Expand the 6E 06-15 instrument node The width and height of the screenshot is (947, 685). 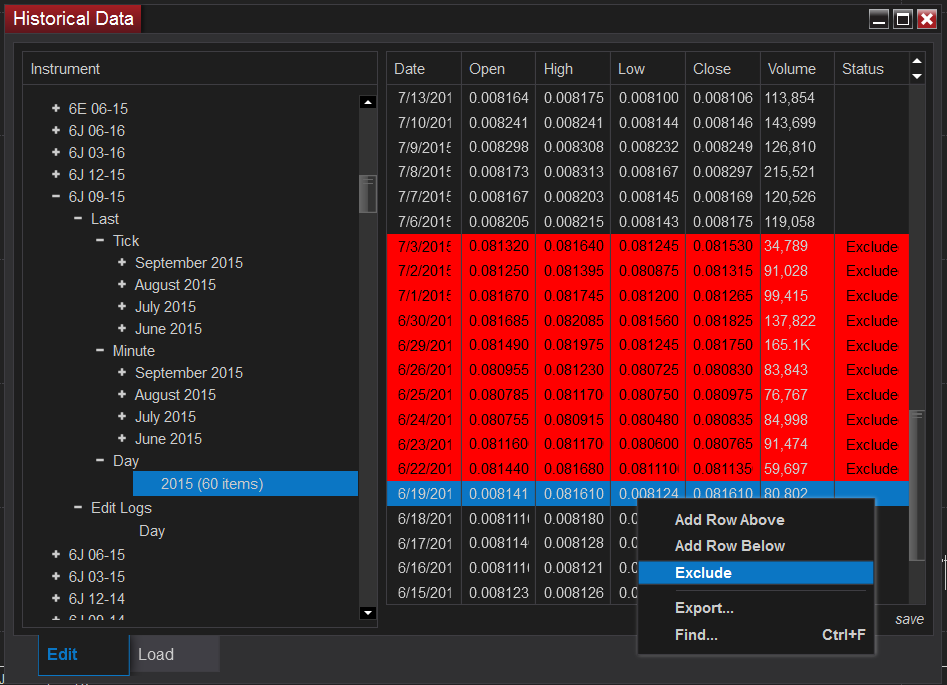pyautogui.click(x=56, y=108)
